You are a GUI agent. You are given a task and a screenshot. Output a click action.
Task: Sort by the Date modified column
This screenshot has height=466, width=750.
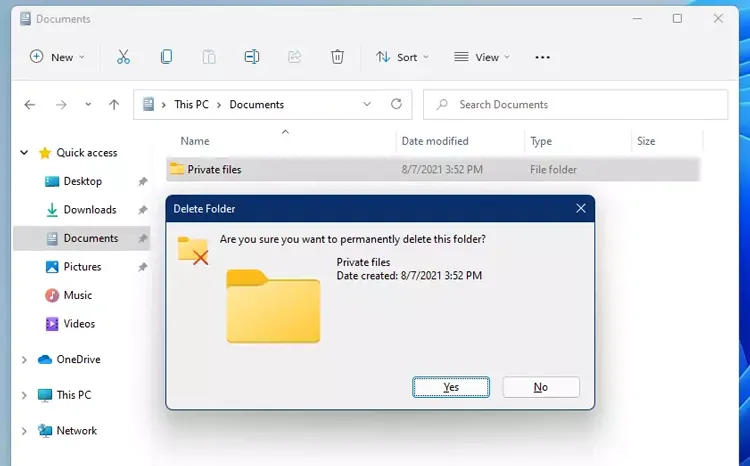click(435, 141)
